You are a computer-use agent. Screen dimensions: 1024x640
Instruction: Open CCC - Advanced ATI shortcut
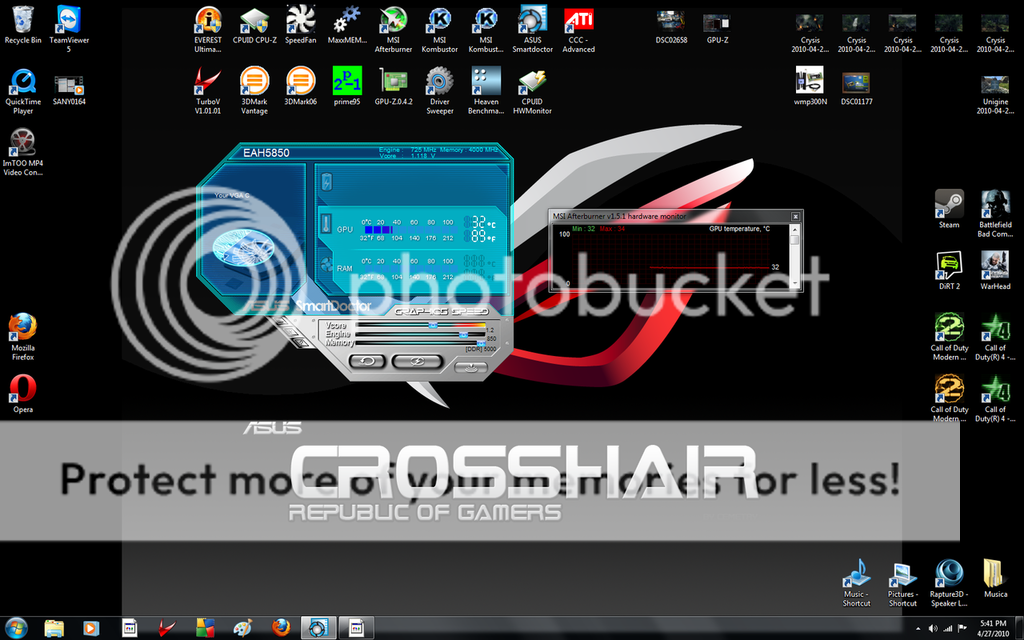579,29
